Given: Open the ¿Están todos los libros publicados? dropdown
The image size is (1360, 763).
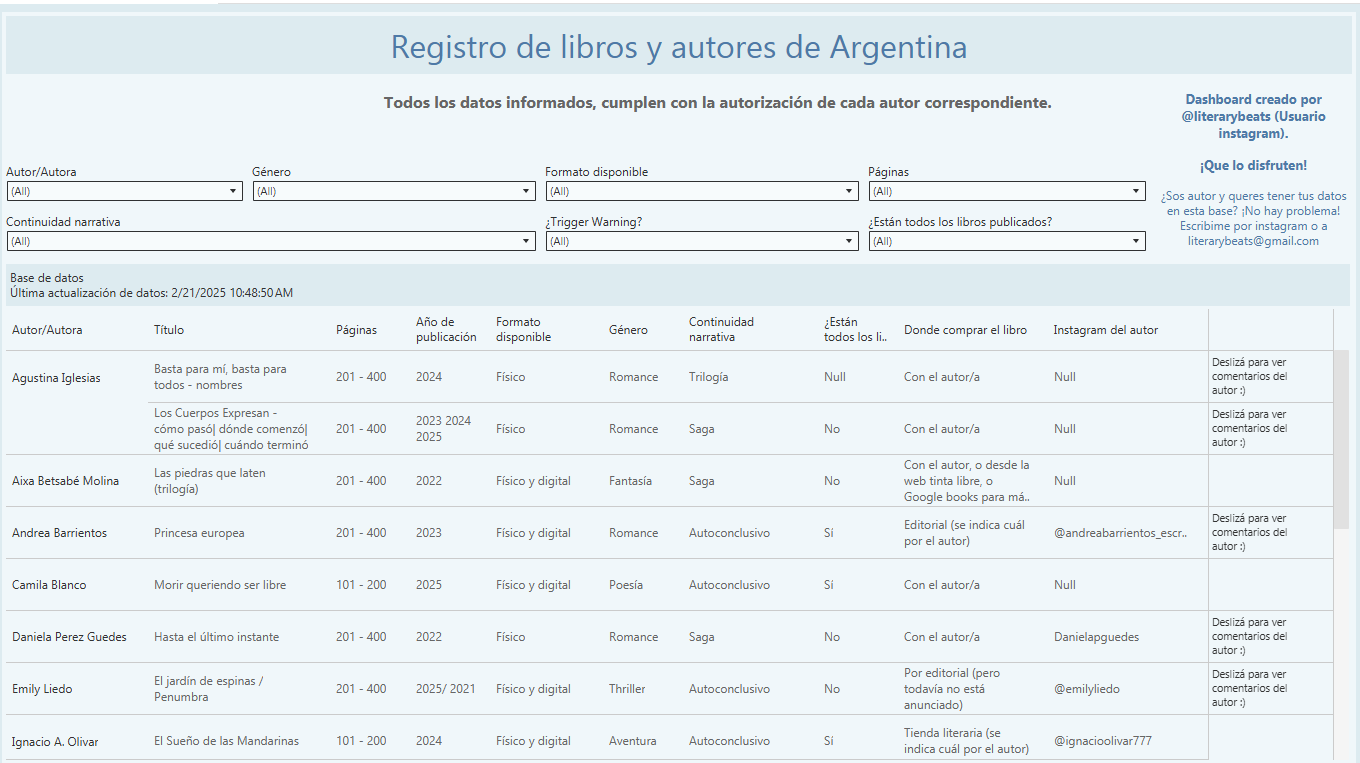Looking at the screenshot, I should 1006,241.
